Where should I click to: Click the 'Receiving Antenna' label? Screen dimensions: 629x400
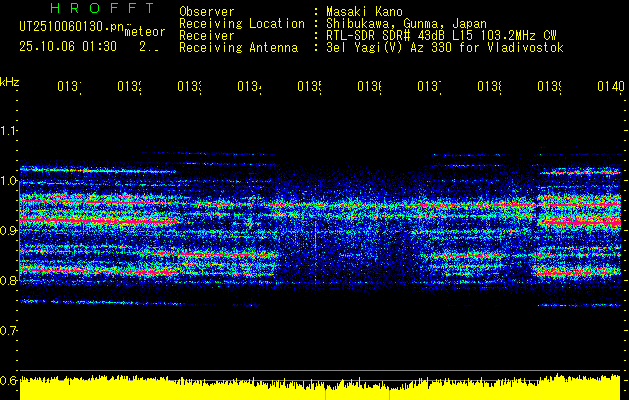[x=239, y=48]
